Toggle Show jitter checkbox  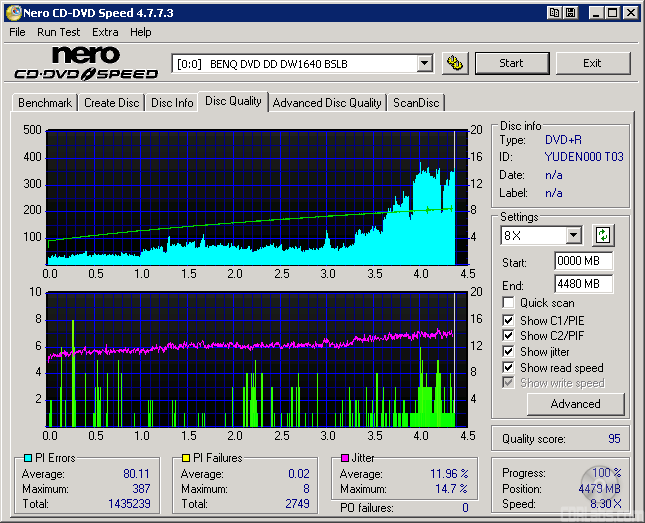pos(509,352)
